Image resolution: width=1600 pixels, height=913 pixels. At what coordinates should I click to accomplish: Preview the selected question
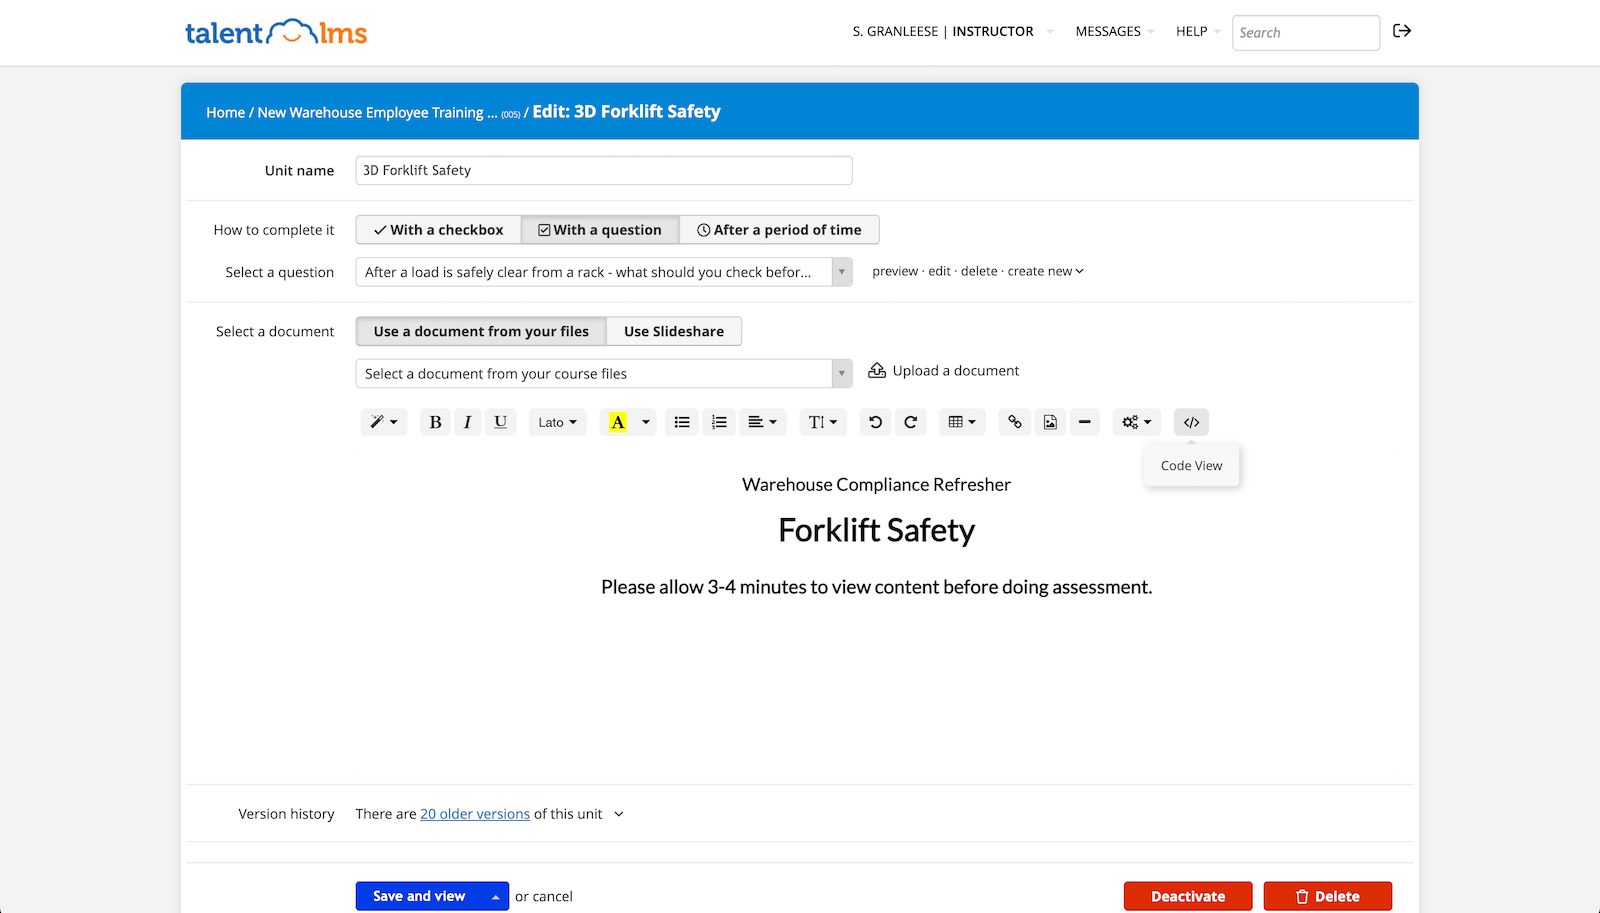(895, 271)
